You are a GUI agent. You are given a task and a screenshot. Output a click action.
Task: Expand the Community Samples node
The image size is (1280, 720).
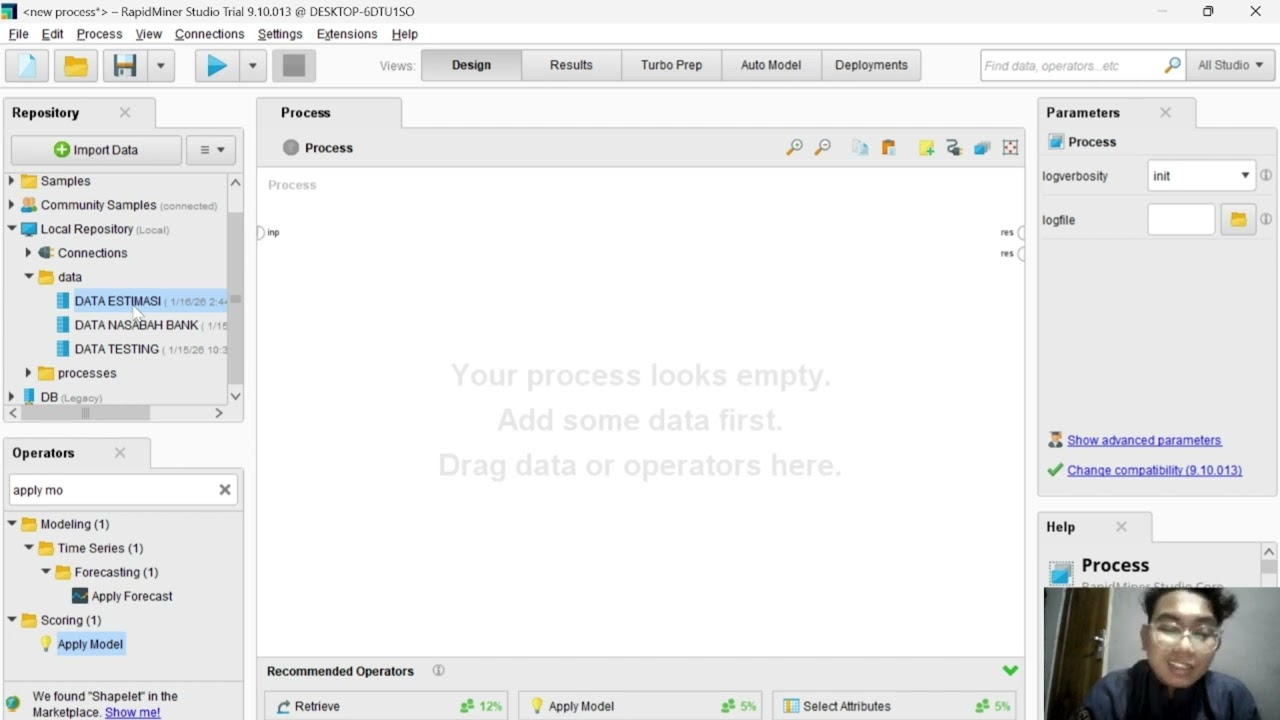pyautogui.click(x=12, y=205)
